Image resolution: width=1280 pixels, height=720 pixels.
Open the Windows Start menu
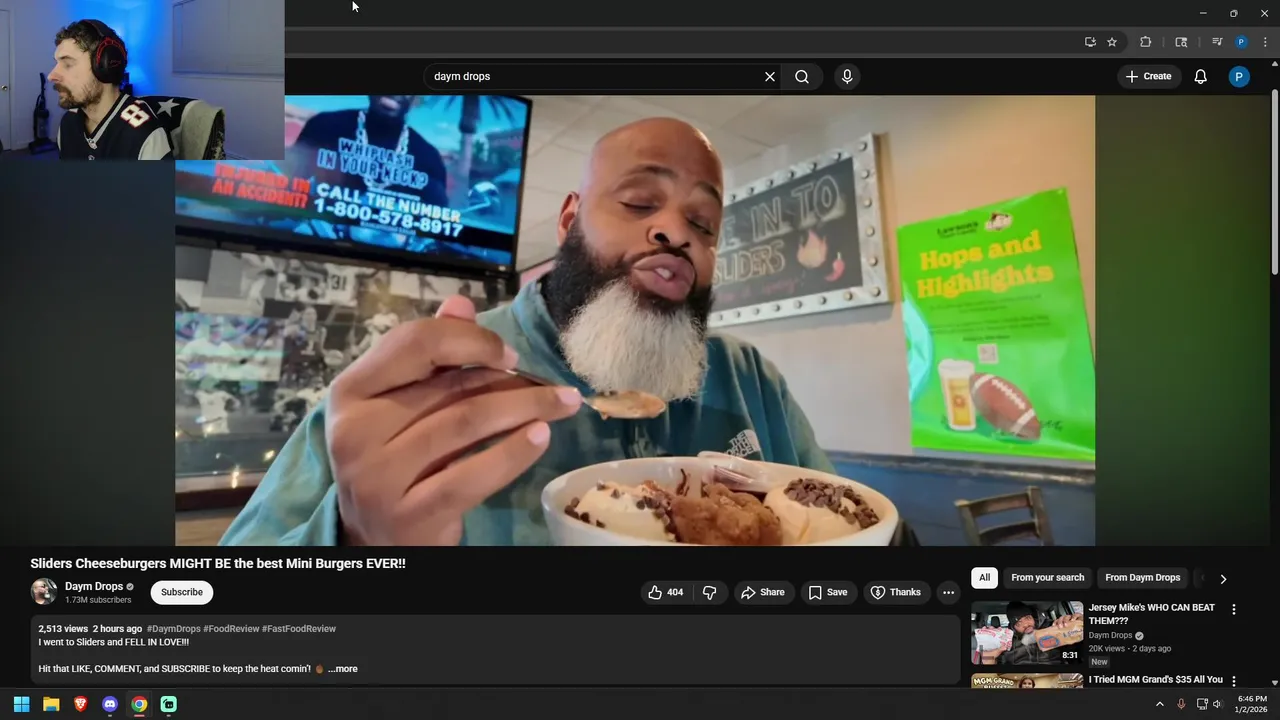click(21, 704)
